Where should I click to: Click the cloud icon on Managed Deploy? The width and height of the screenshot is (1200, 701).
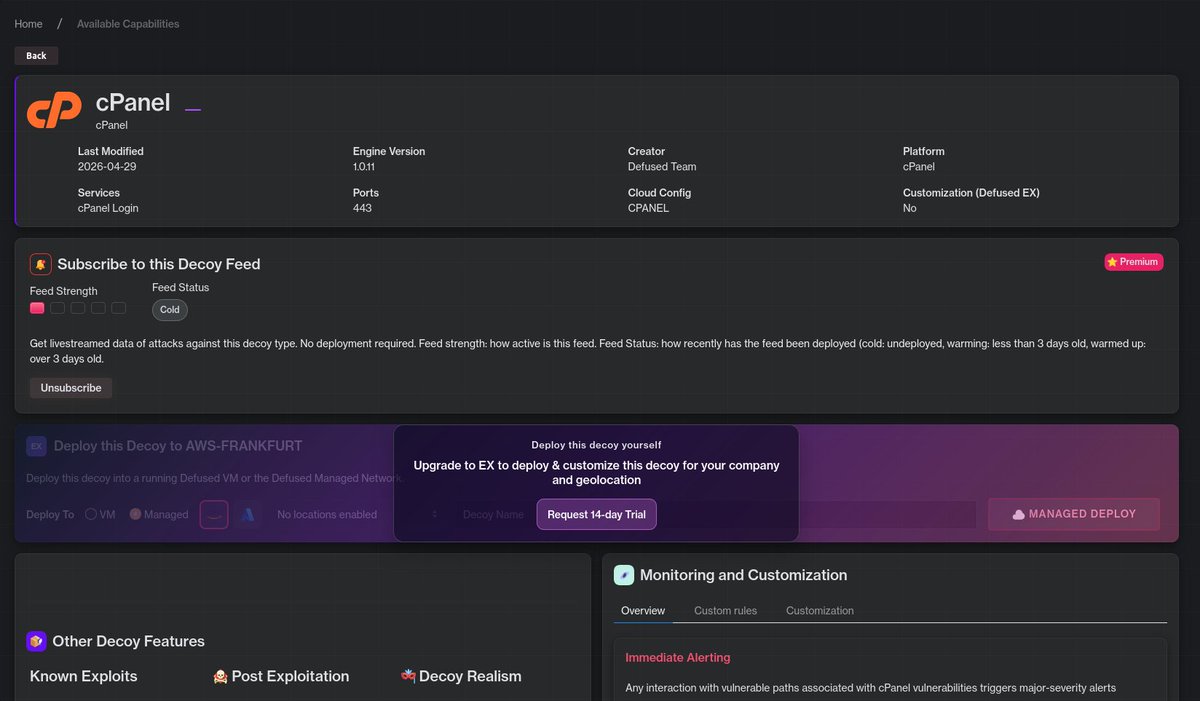1018,514
